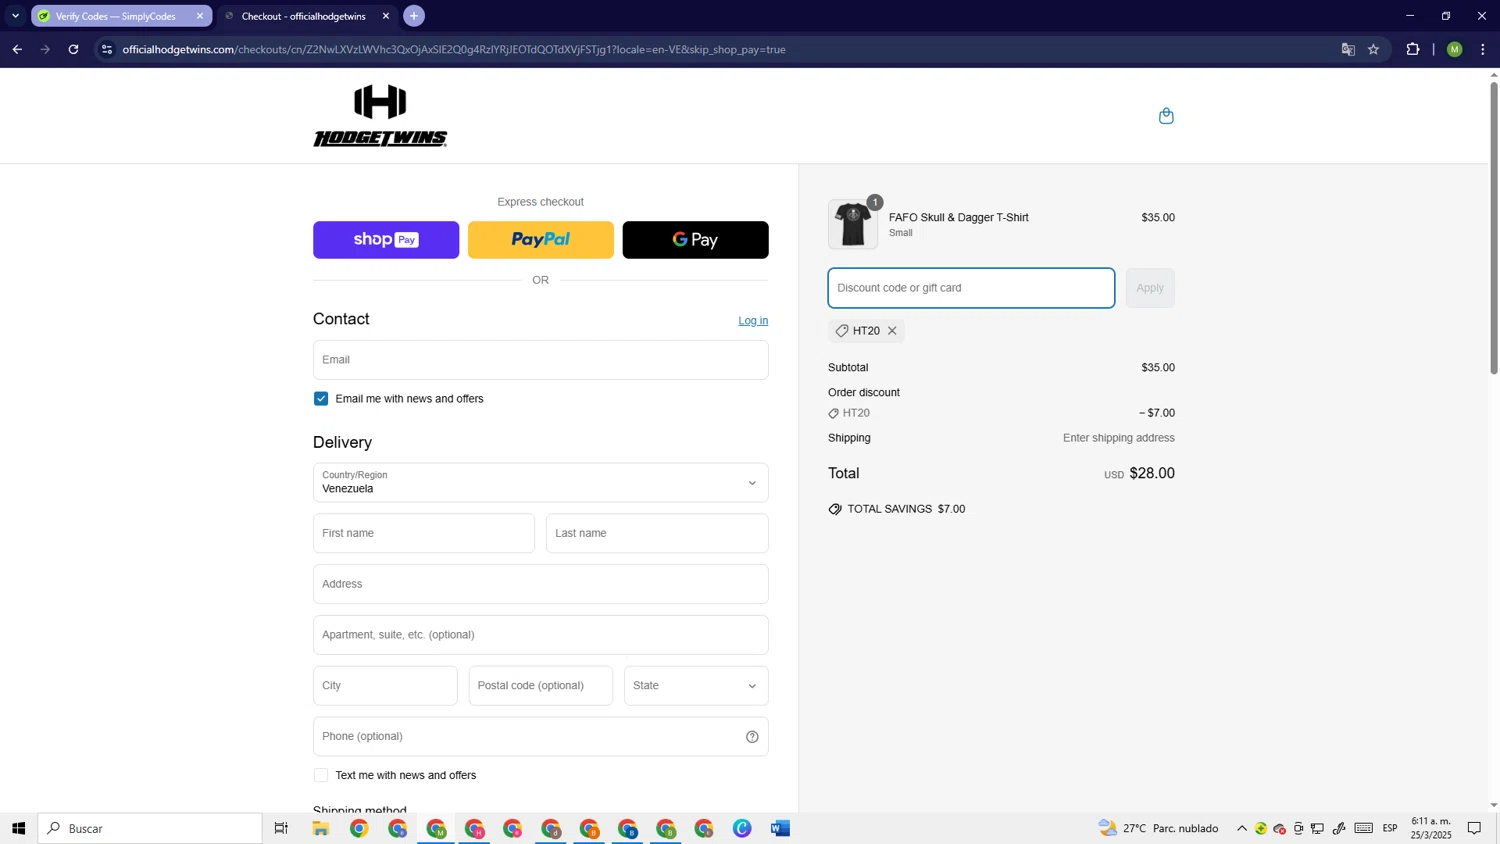
Task: Bookmark this page with the star icon
Action: [1374, 49]
